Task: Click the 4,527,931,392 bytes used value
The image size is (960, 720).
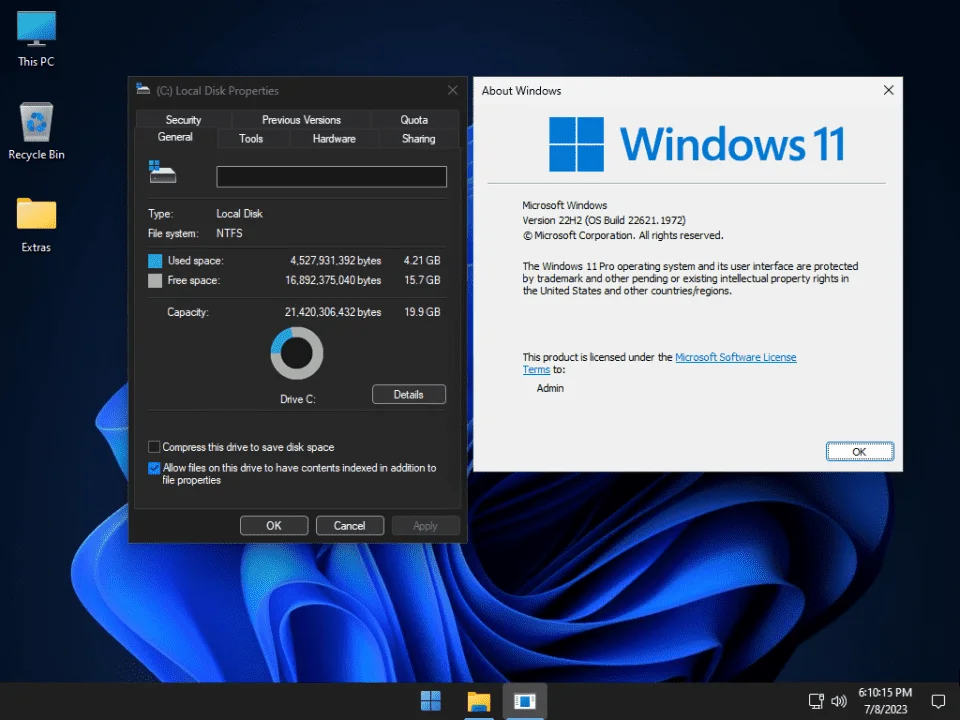Action: click(x=336, y=261)
